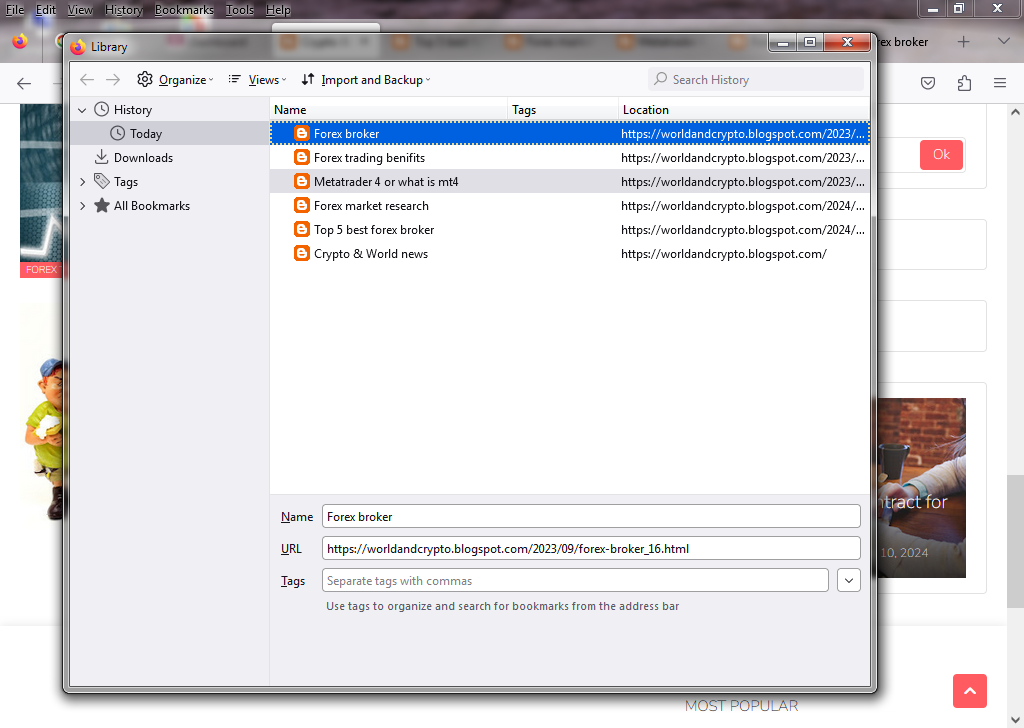Focus the Search History field
The height and width of the screenshot is (728, 1024).
756,80
